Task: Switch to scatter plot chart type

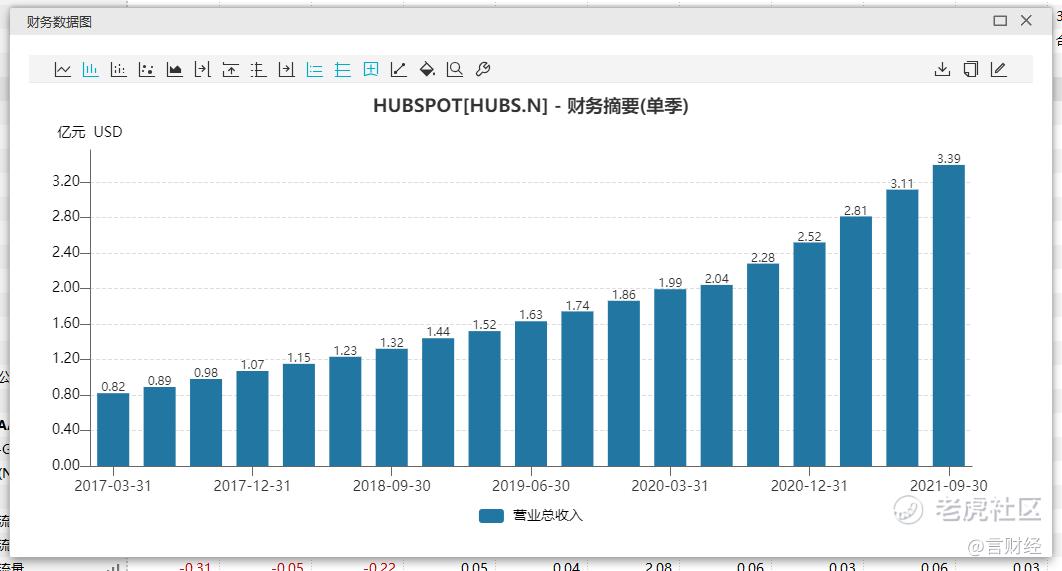Action: 146,69
